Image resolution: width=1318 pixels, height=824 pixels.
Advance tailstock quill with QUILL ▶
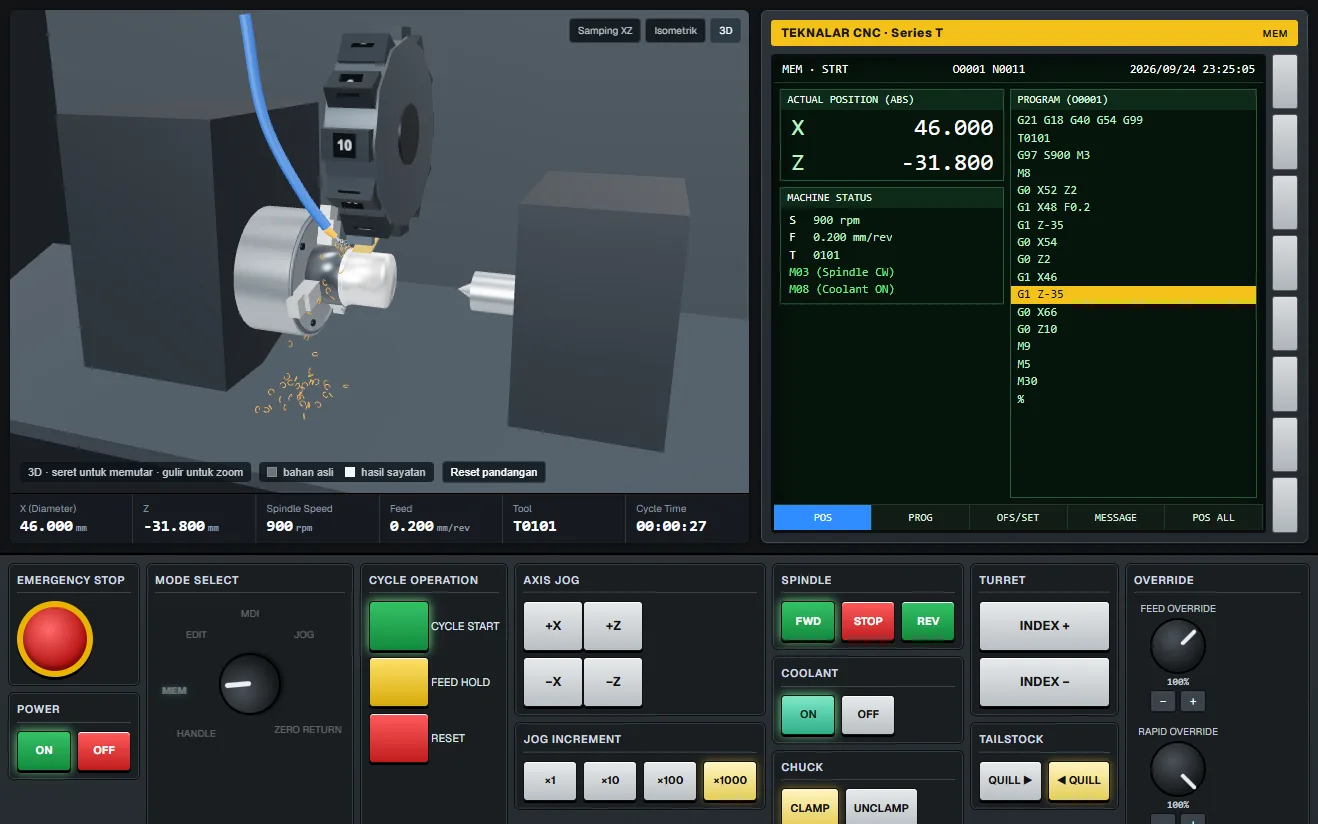pos(1010,780)
